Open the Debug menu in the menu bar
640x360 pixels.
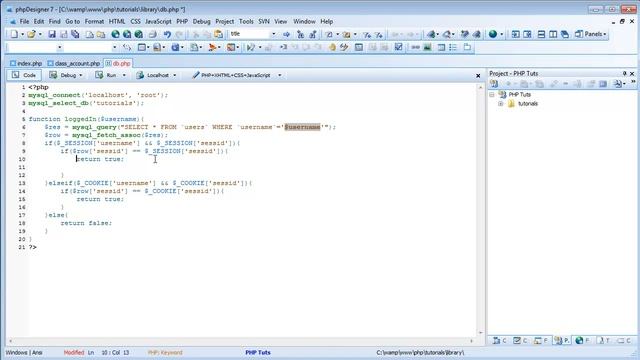(201, 22)
